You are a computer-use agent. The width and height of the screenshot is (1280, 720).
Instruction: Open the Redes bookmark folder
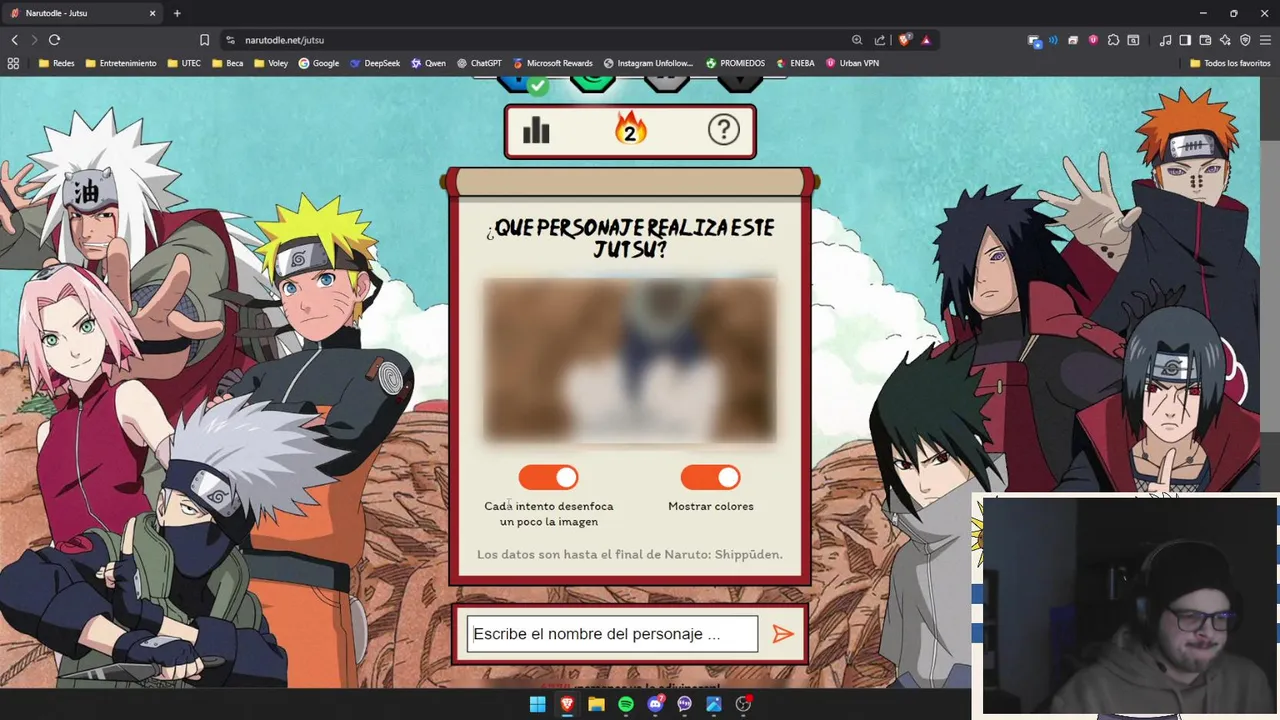coord(56,63)
